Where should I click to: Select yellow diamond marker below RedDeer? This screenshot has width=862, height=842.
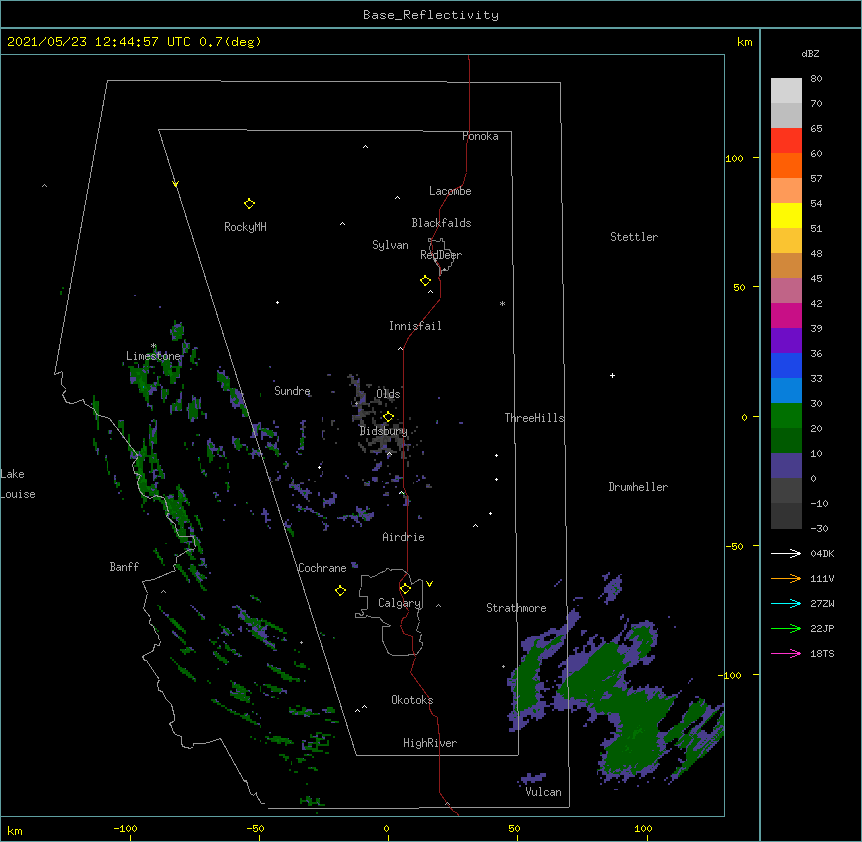[x=426, y=281]
